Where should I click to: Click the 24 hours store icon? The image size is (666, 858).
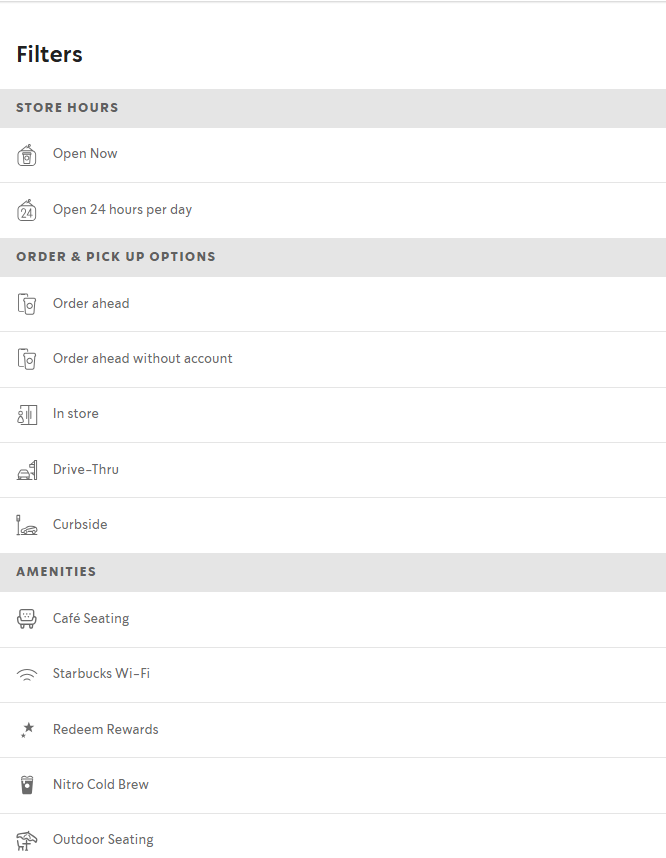point(27,210)
